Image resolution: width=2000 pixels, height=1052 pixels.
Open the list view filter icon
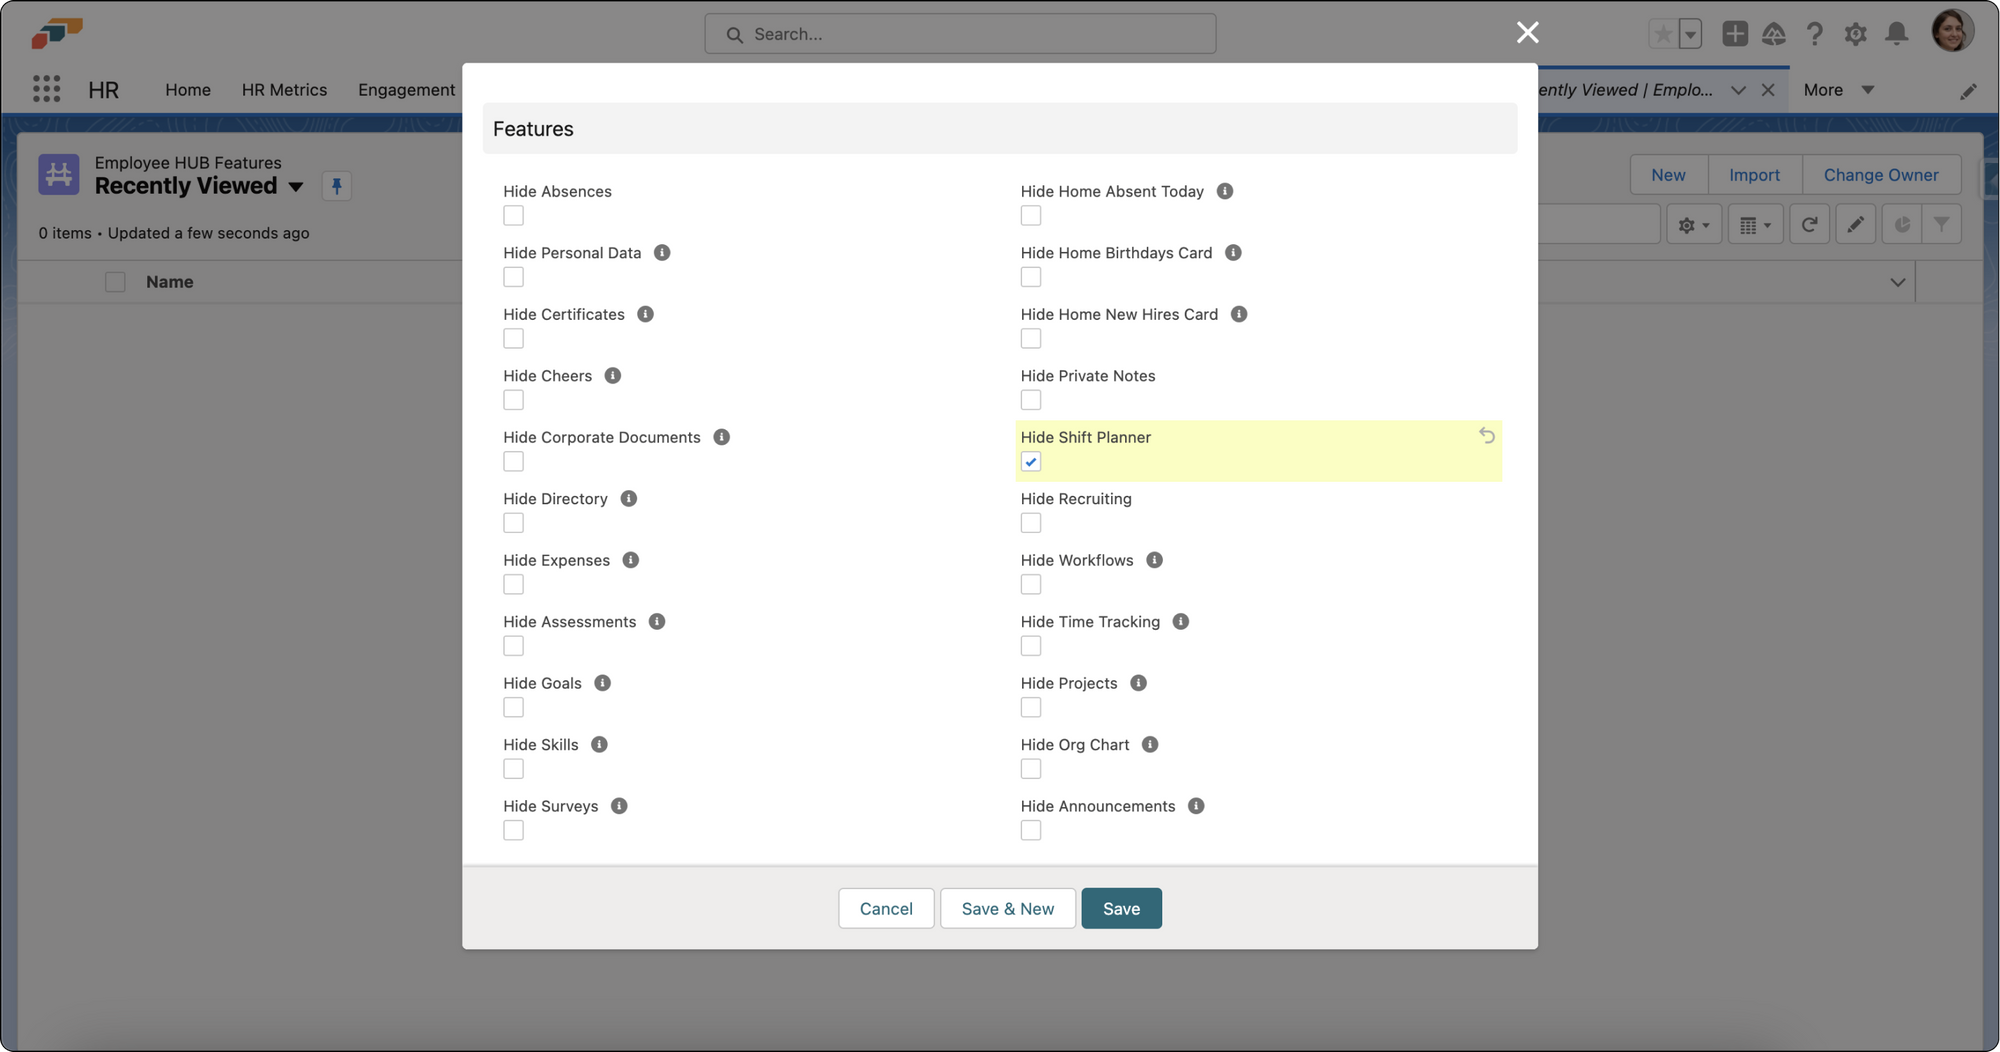[1942, 224]
